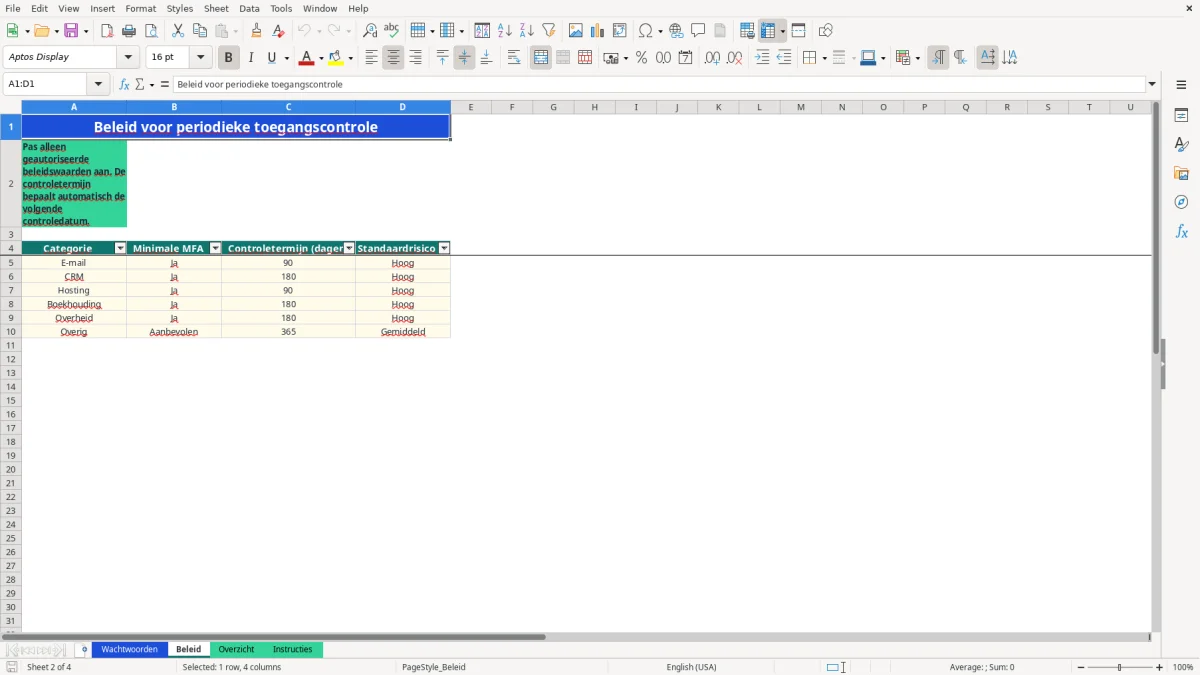Image resolution: width=1200 pixels, height=675 pixels.
Task: Open the sidebar Navigator compass icon
Action: [1181, 203]
